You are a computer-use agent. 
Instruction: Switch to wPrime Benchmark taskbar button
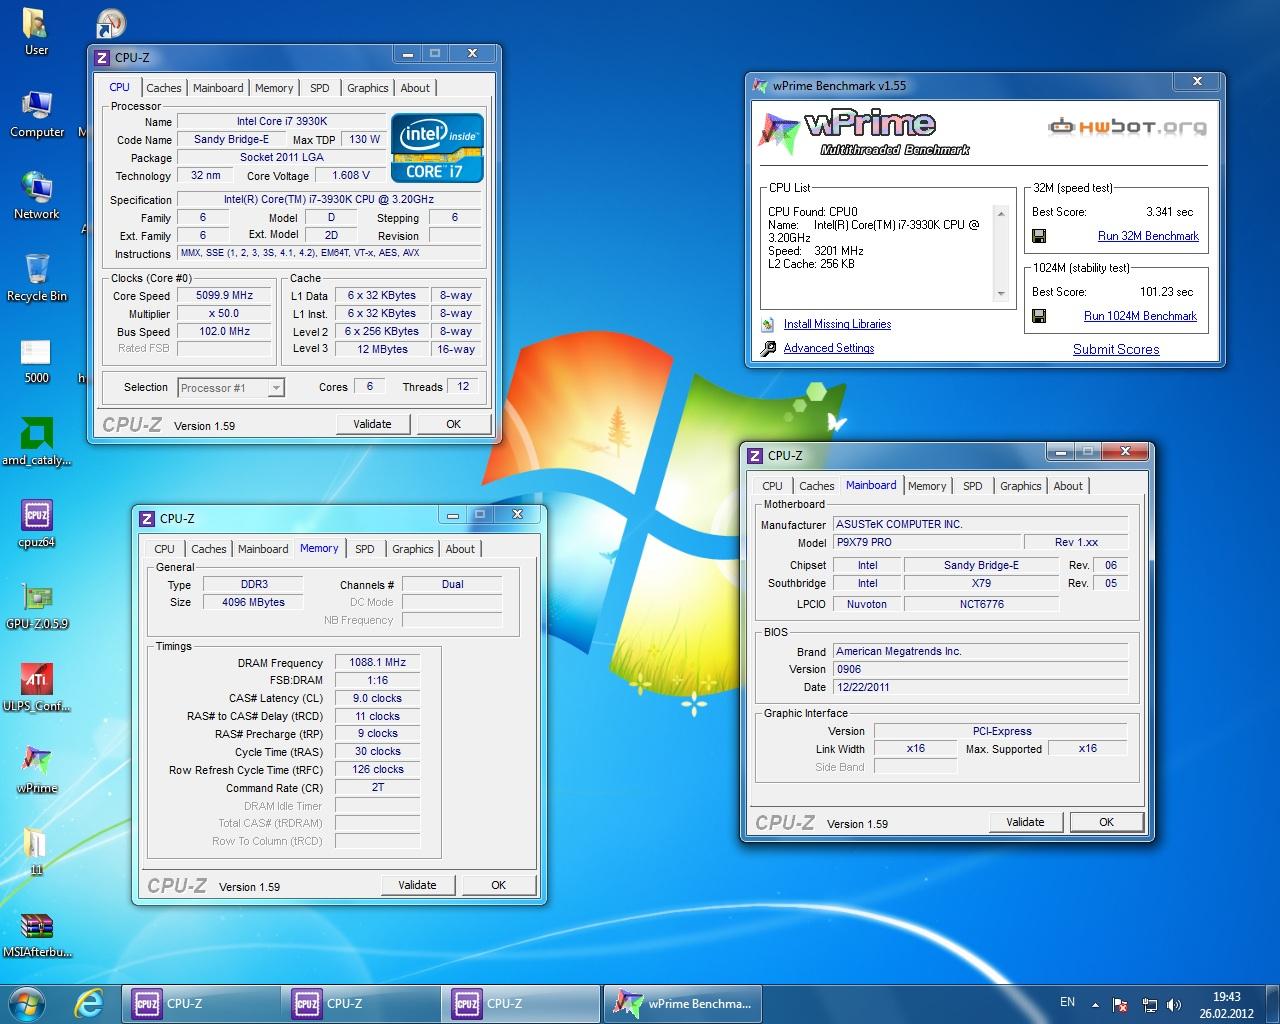point(684,1003)
